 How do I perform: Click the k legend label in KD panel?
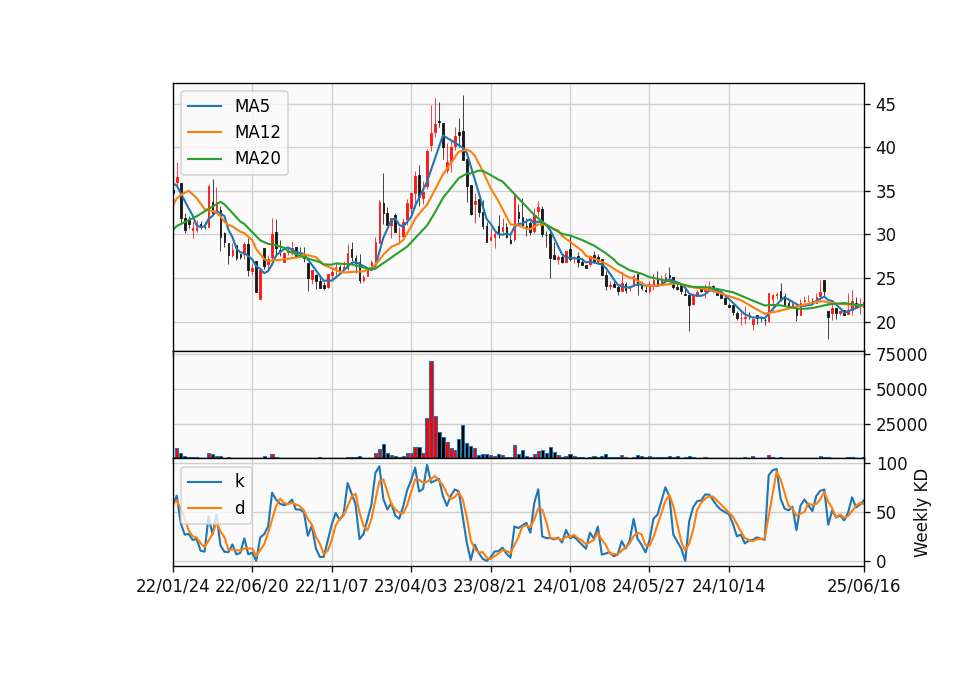click(239, 481)
